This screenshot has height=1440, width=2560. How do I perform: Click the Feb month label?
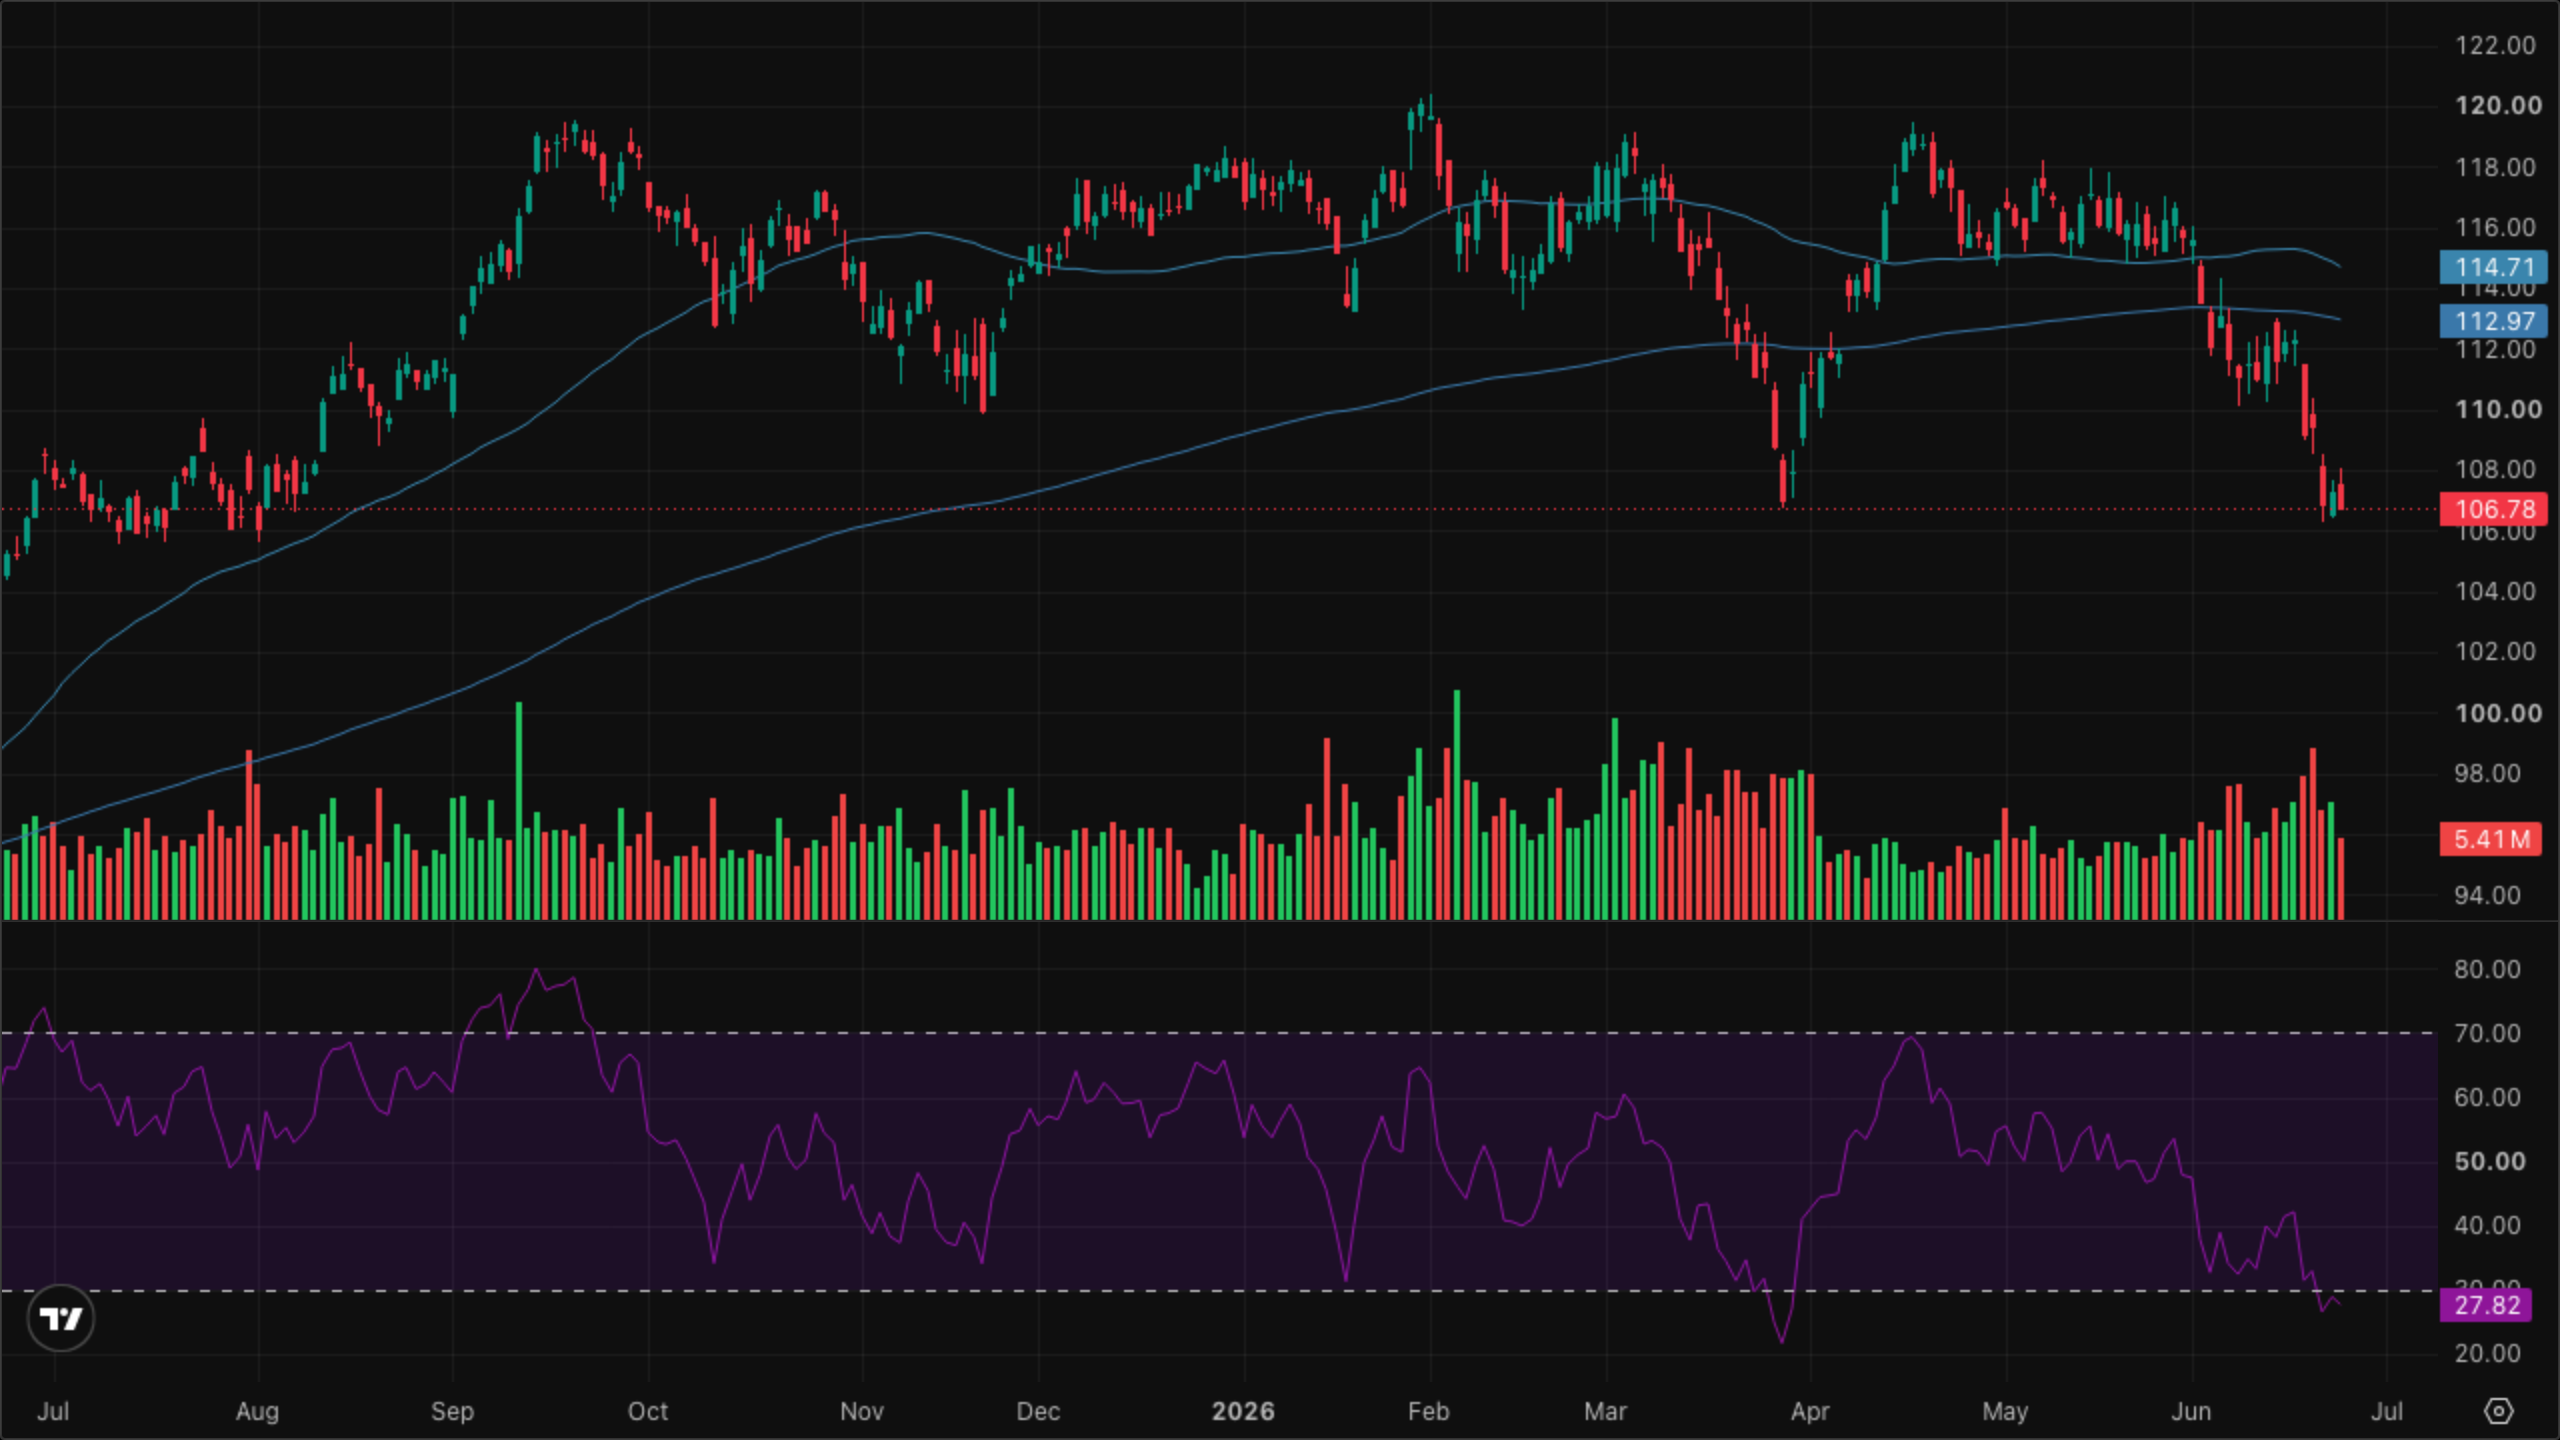(1428, 1411)
